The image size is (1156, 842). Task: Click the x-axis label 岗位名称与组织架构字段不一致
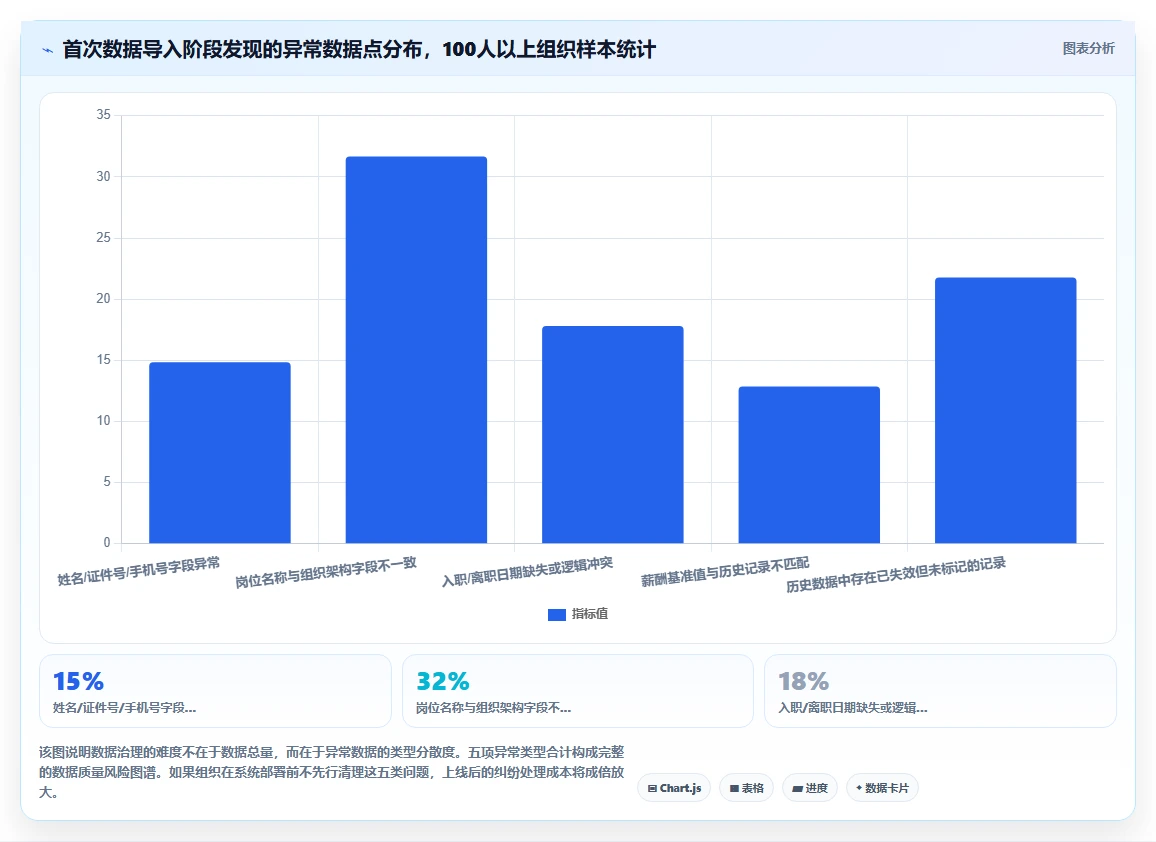pyautogui.click(x=326, y=573)
